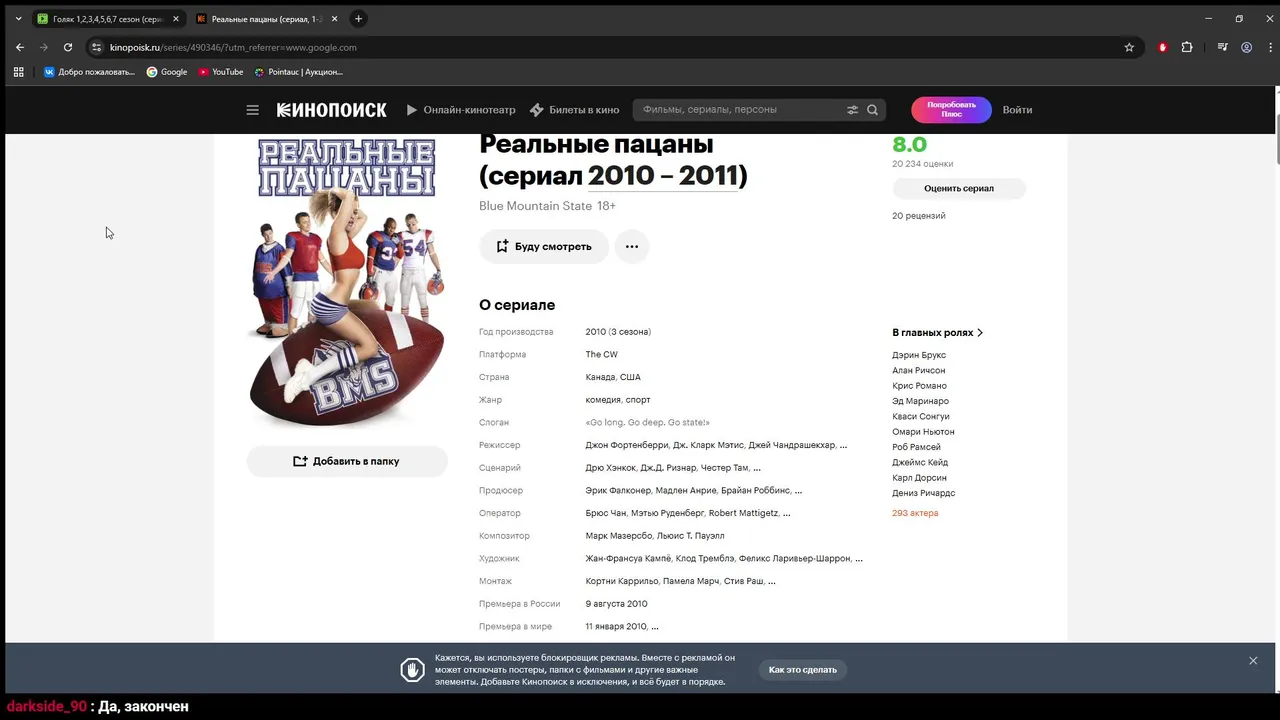Click the search magnifier icon

point(872,110)
